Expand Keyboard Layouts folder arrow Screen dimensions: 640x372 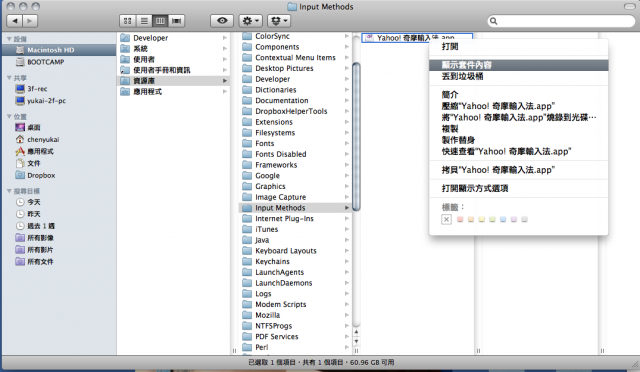coord(347,251)
